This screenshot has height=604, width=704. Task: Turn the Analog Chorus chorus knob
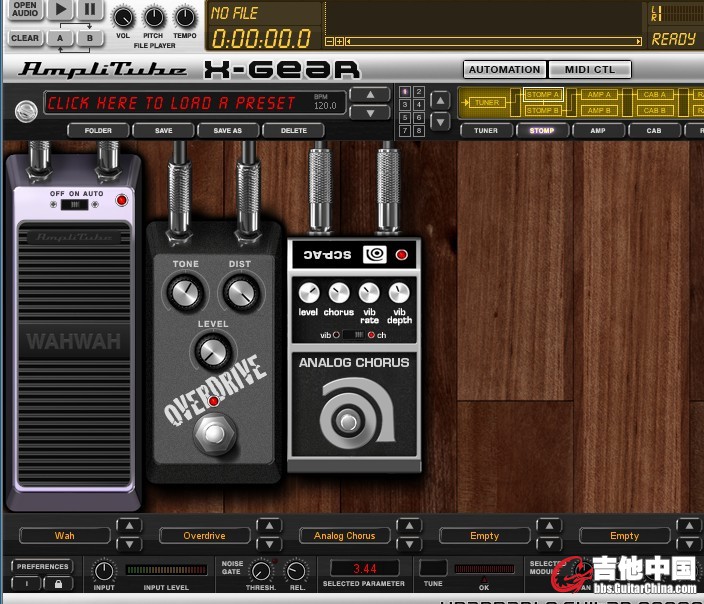pyautogui.click(x=339, y=293)
